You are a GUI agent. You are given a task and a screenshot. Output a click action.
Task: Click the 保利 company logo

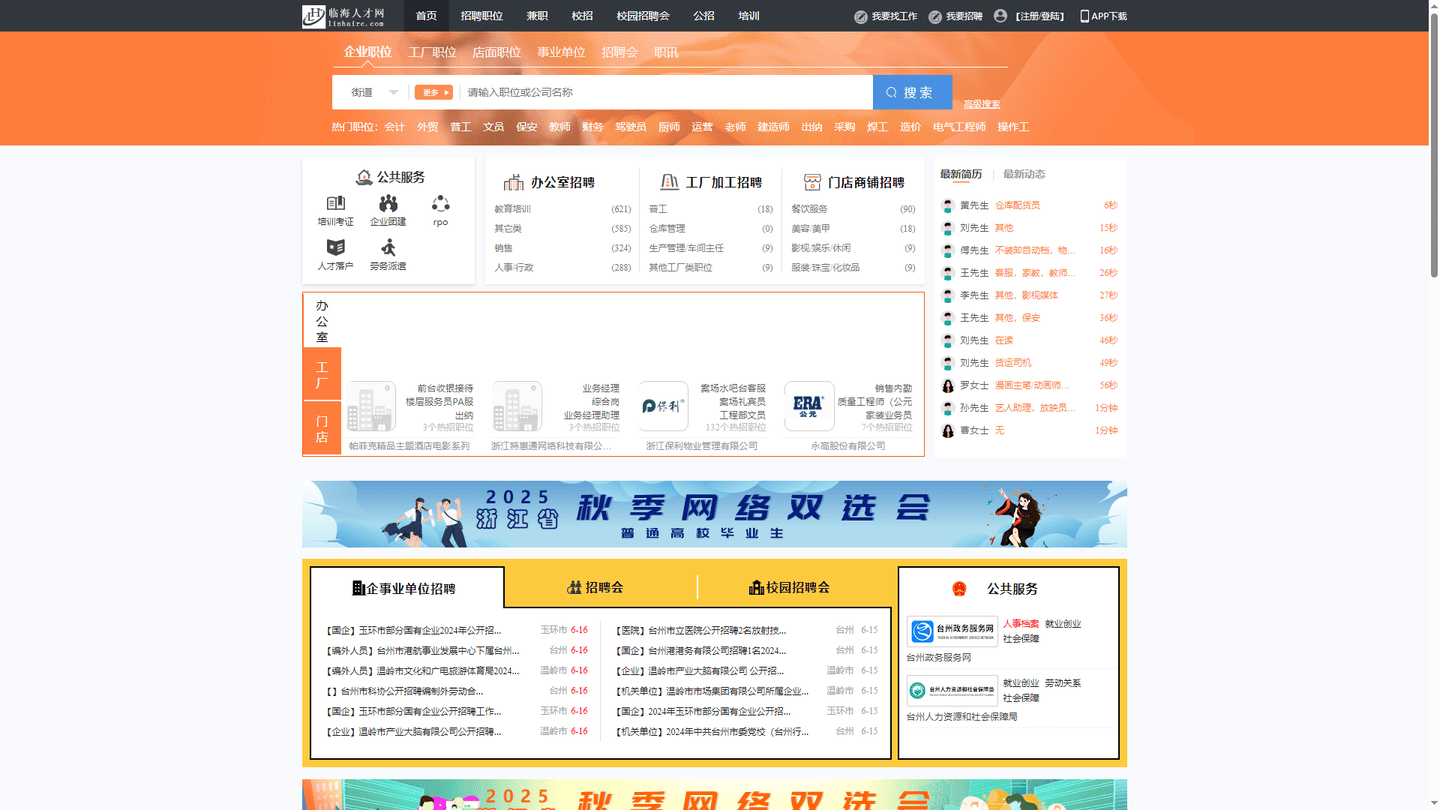pos(664,406)
